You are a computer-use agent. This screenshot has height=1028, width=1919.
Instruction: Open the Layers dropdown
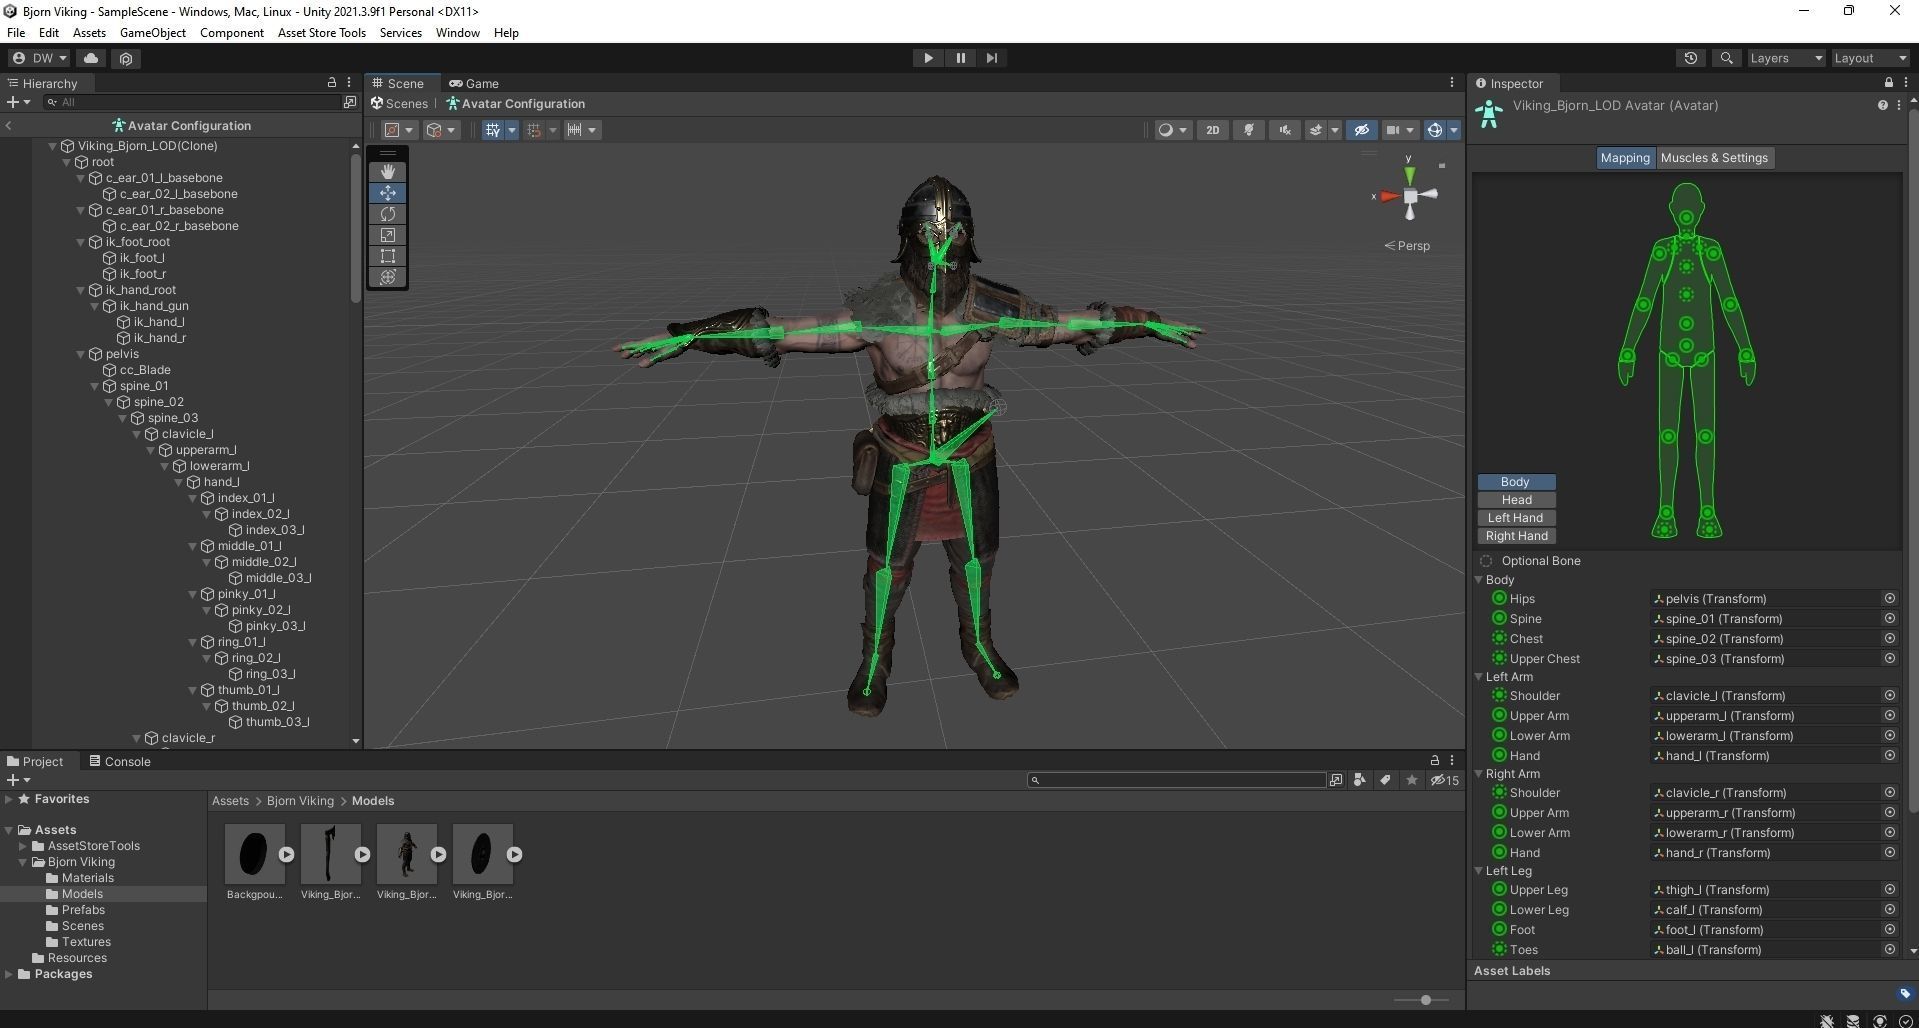pos(1787,58)
